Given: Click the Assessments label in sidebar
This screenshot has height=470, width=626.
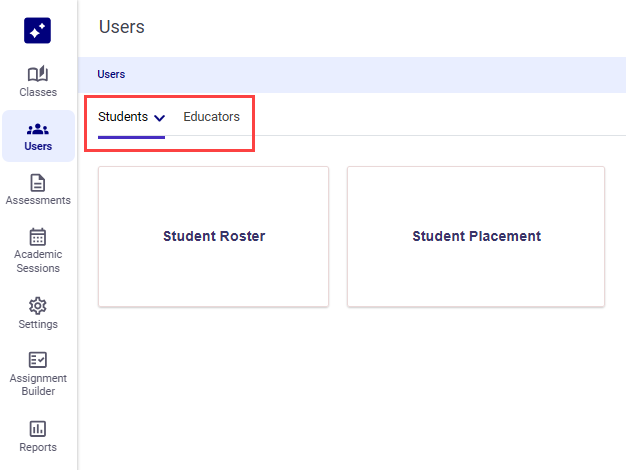Looking at the screenshot, I should pos(38,200).
